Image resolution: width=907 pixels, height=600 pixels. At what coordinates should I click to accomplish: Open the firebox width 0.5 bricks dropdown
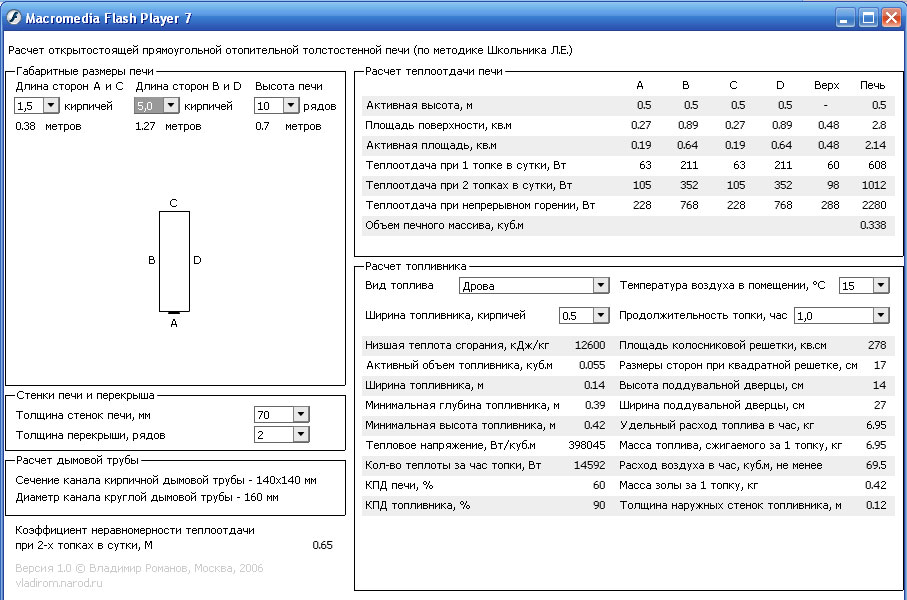tap(601, 315)
